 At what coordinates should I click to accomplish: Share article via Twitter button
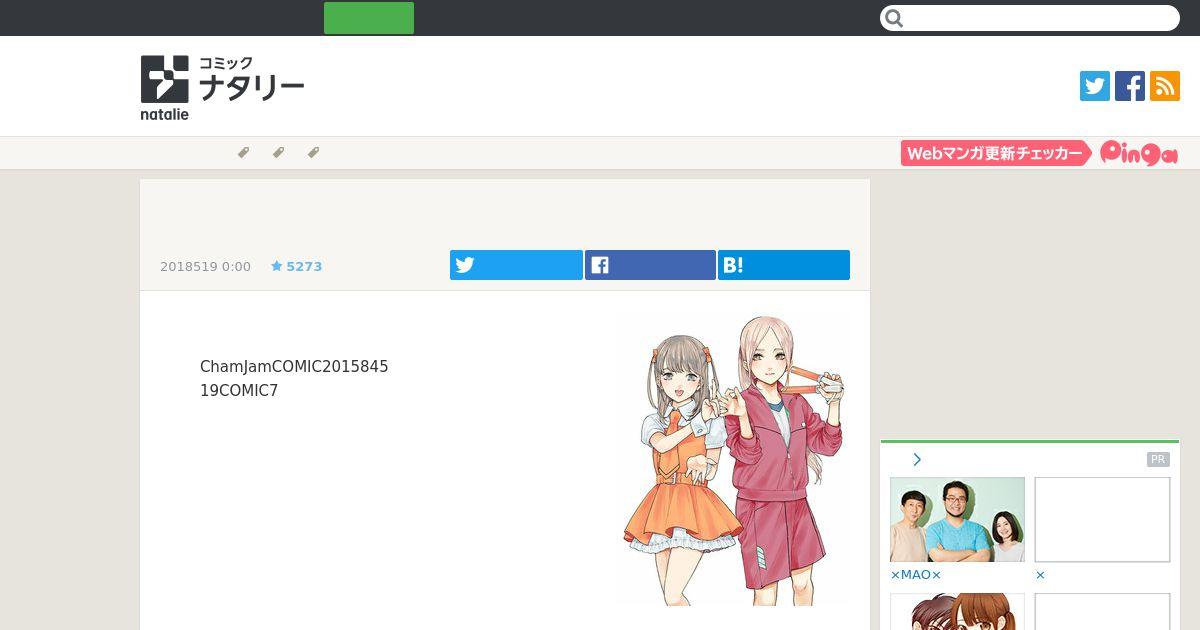point(516,265)
